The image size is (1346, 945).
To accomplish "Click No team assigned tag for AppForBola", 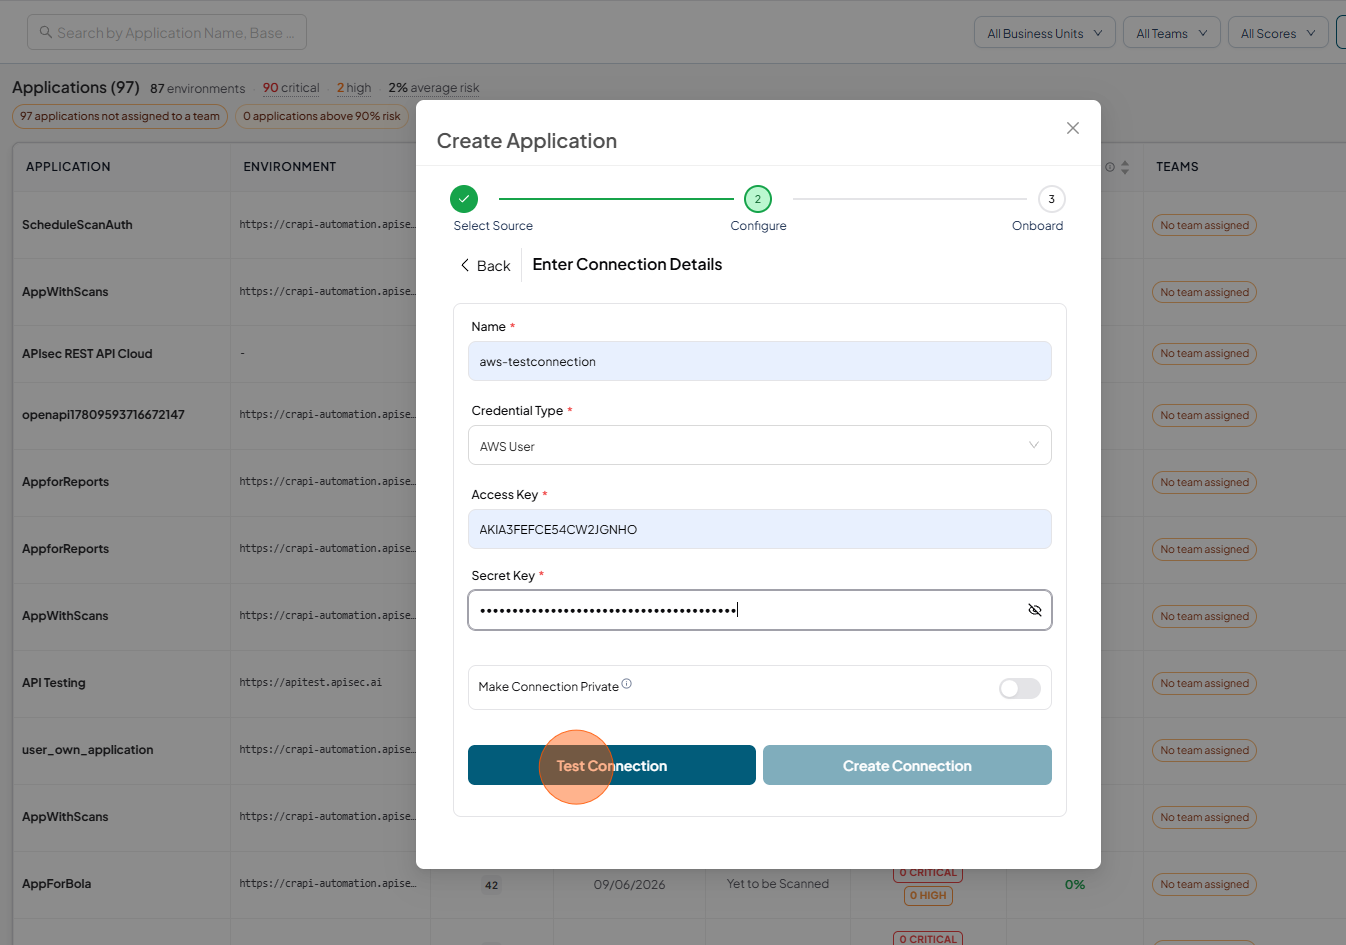I will (x=1205, y=884).
